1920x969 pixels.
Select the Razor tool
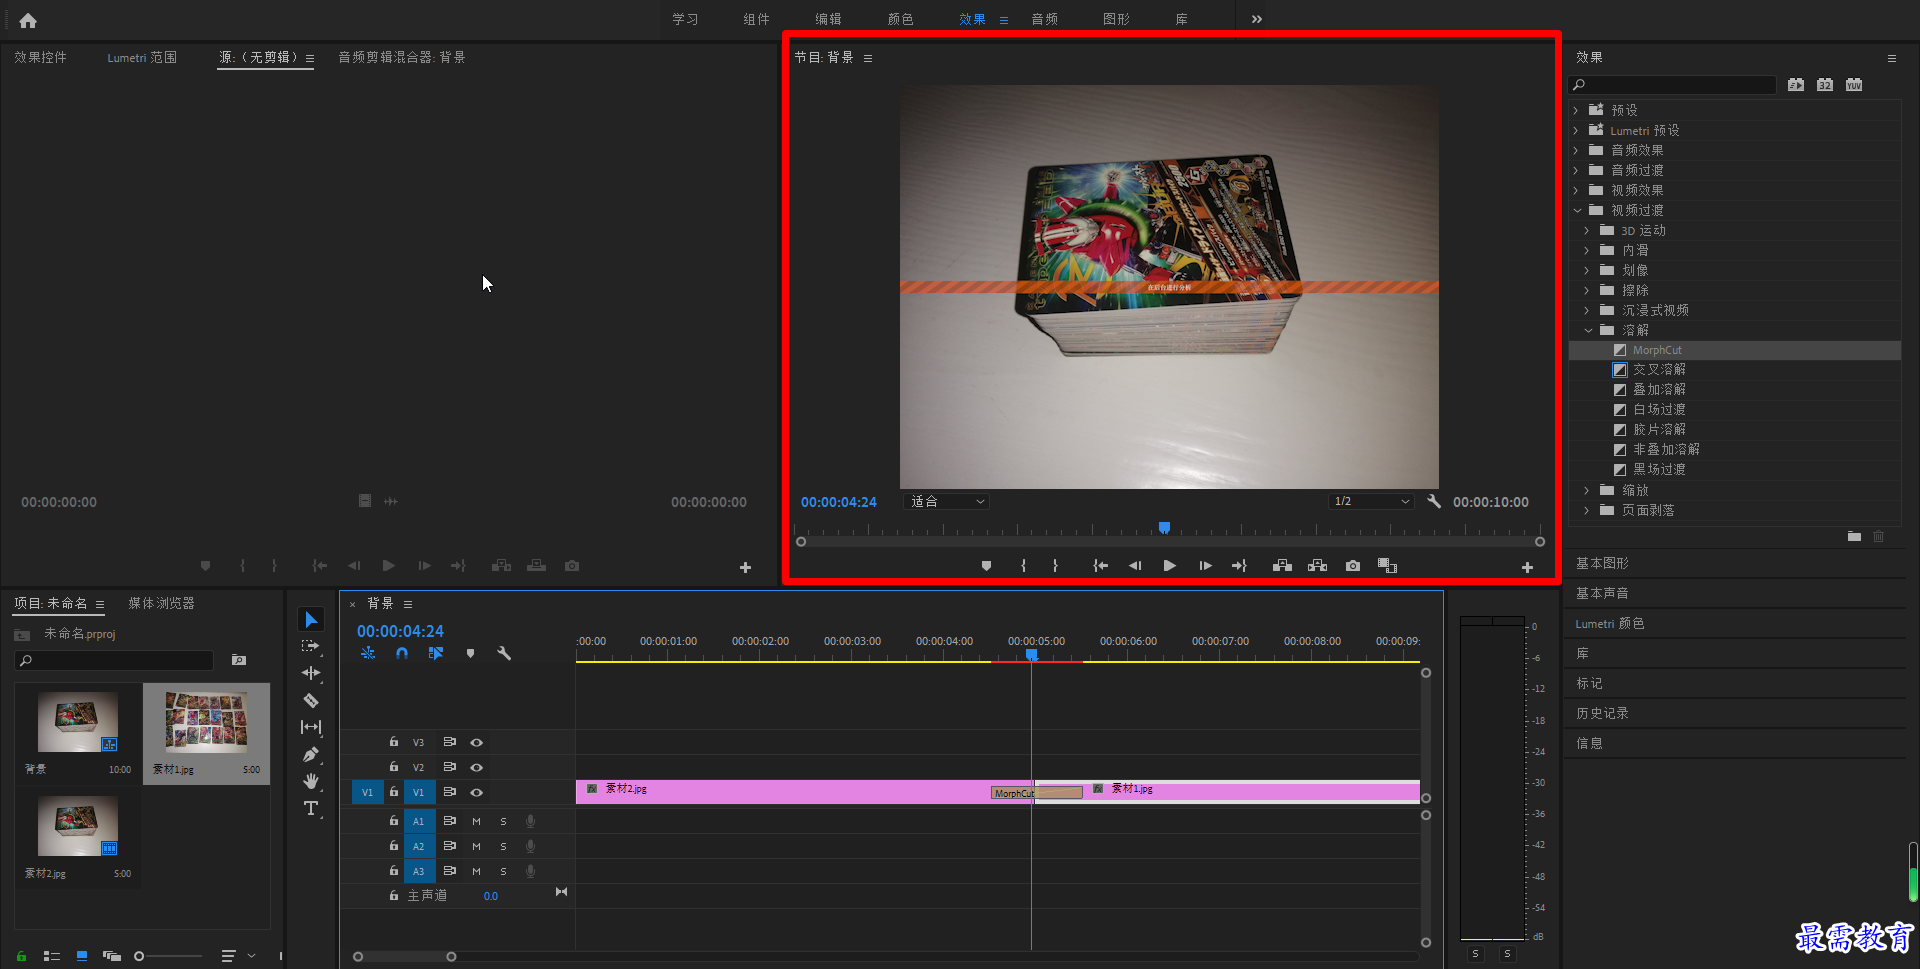311,700
